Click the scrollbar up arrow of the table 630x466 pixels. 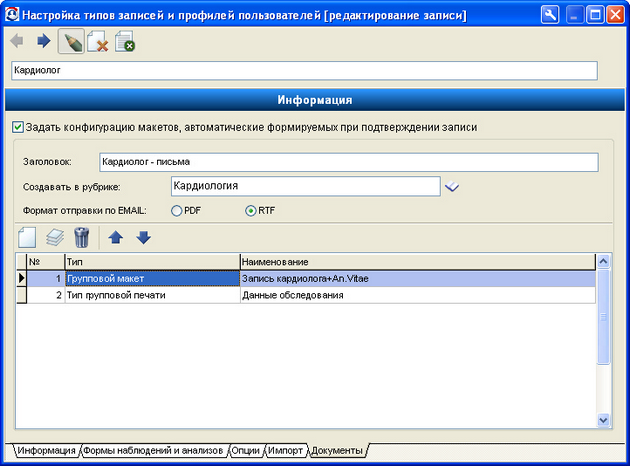click(x=603, y=262)
